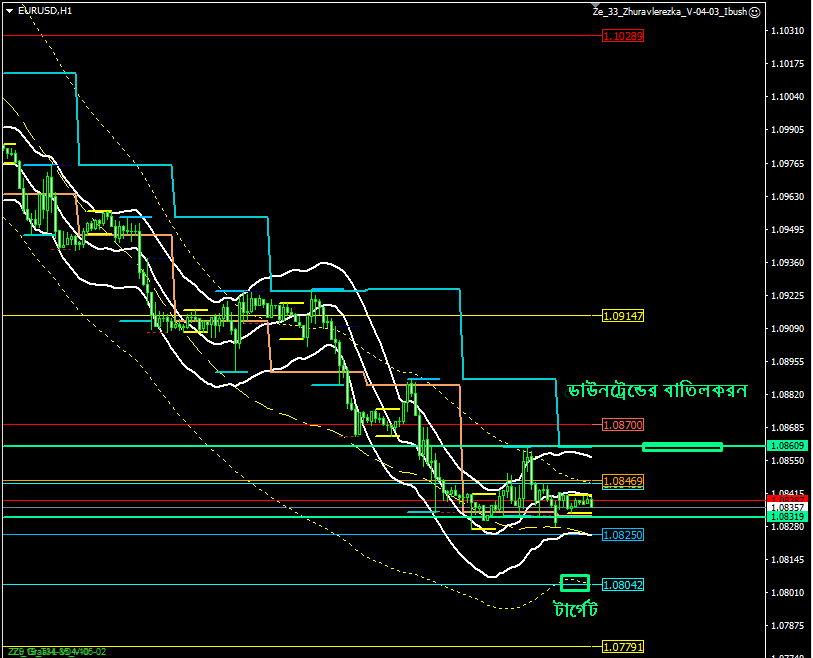Select the green bar marker near 1.08609
Image resolution: width=813 pixels, height=658 pixels.
click(682, 446)
